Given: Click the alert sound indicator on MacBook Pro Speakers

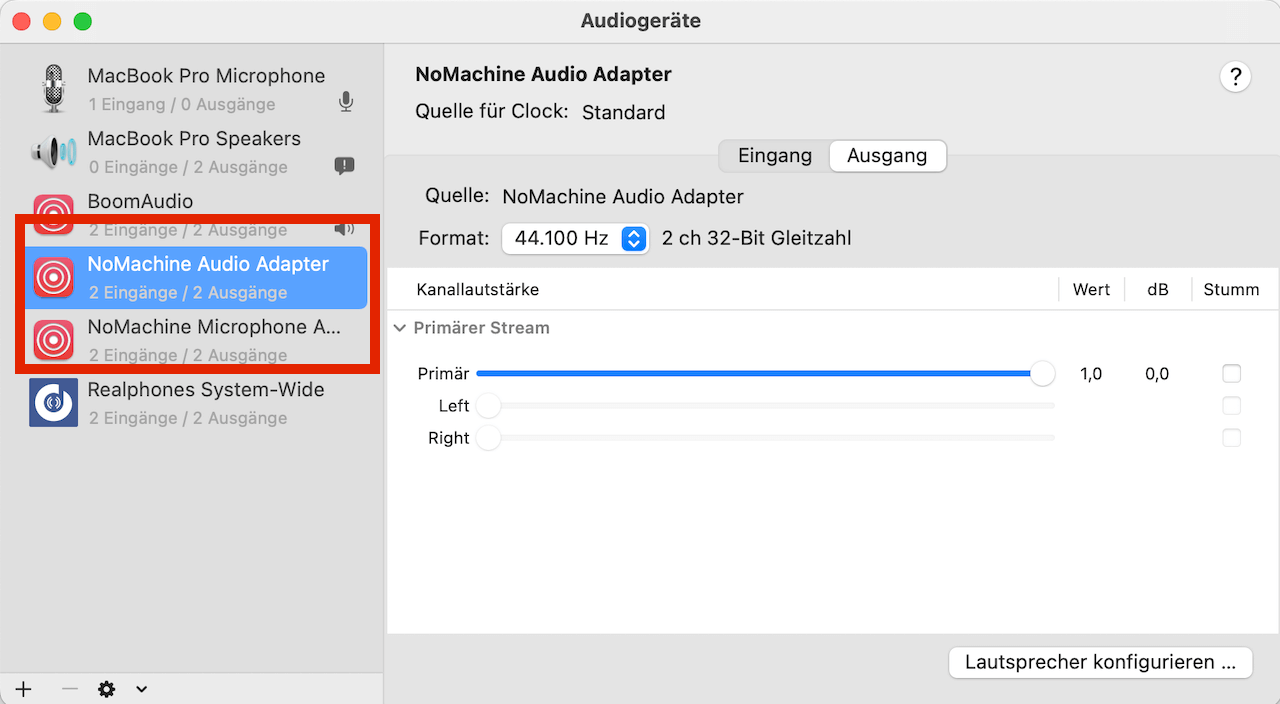Looking at the screenshot, I should coord(345,166).
